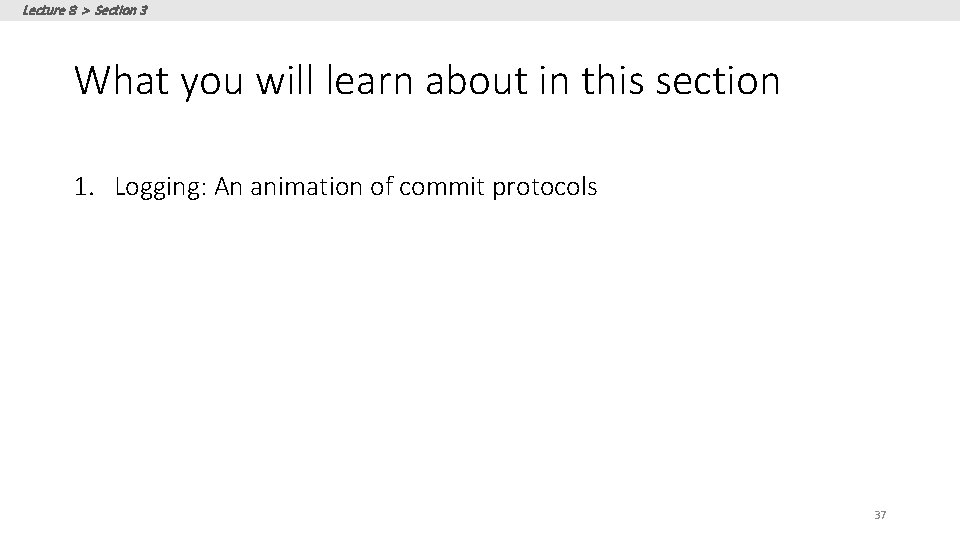
Task: Click the word 'An' in list item
Action: pos(228,187)
